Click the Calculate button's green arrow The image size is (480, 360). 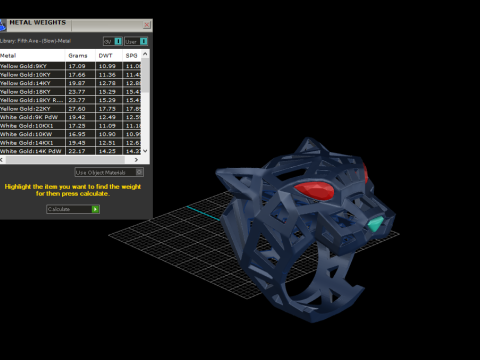[95, 209]
